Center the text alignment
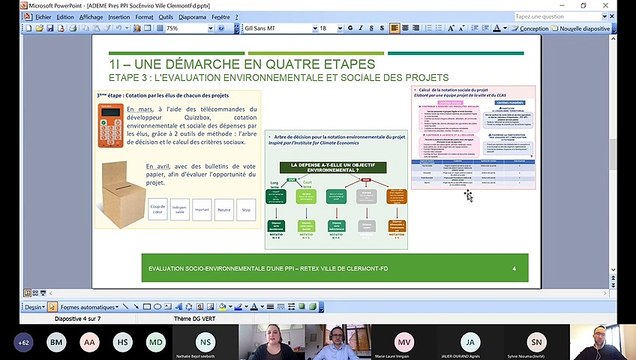The image size is (636, 360). click(405, 28)
